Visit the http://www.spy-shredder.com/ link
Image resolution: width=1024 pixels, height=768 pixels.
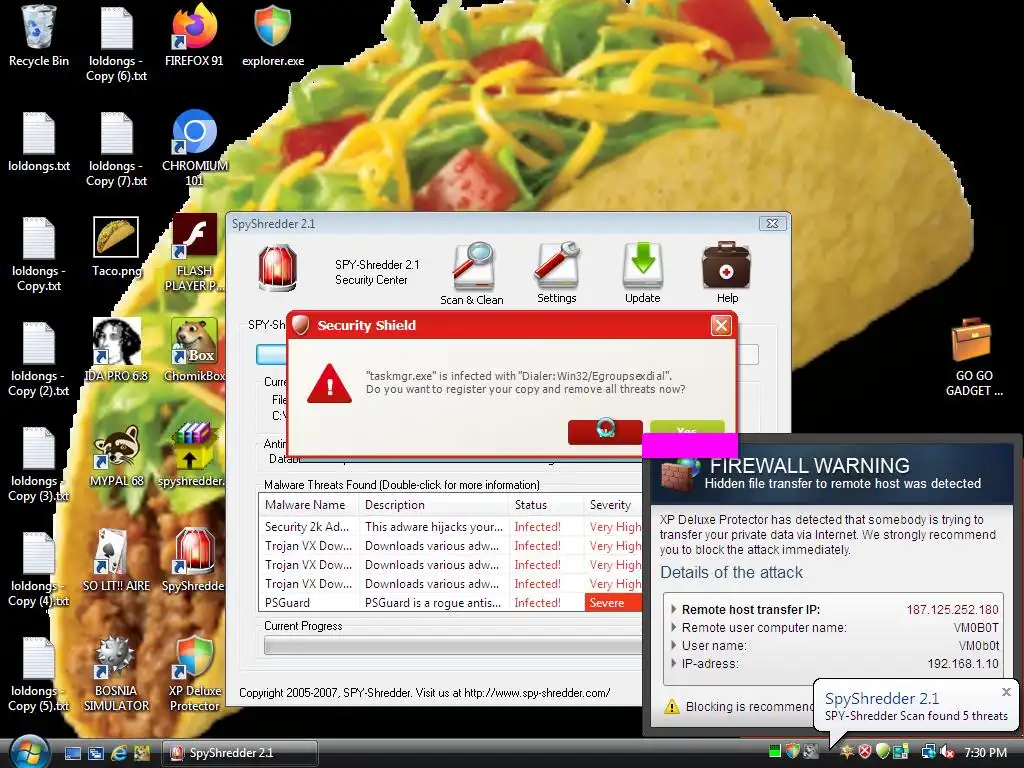pyautogui.click(x=537, y=693)
